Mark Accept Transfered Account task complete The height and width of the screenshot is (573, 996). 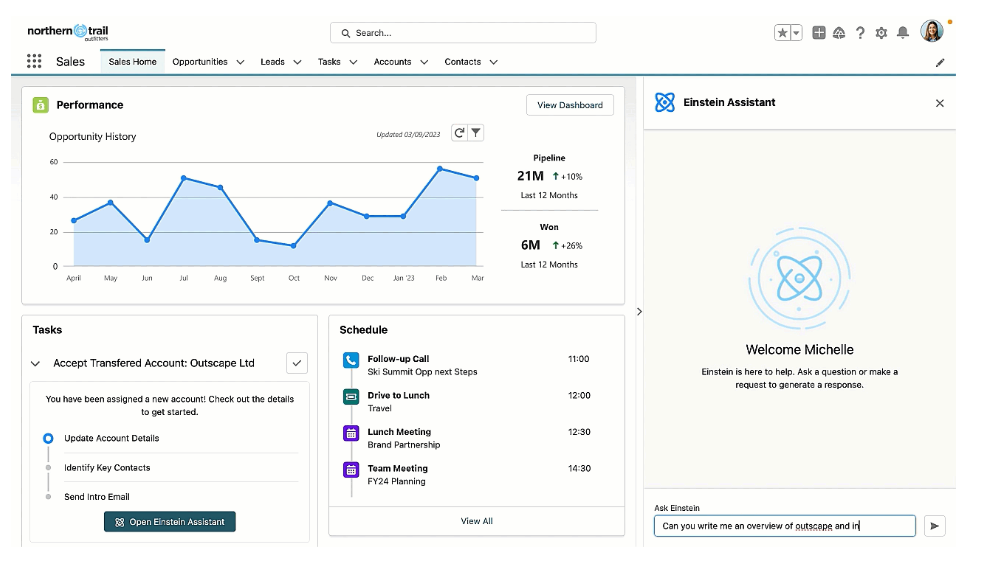[x=297, y=363]
